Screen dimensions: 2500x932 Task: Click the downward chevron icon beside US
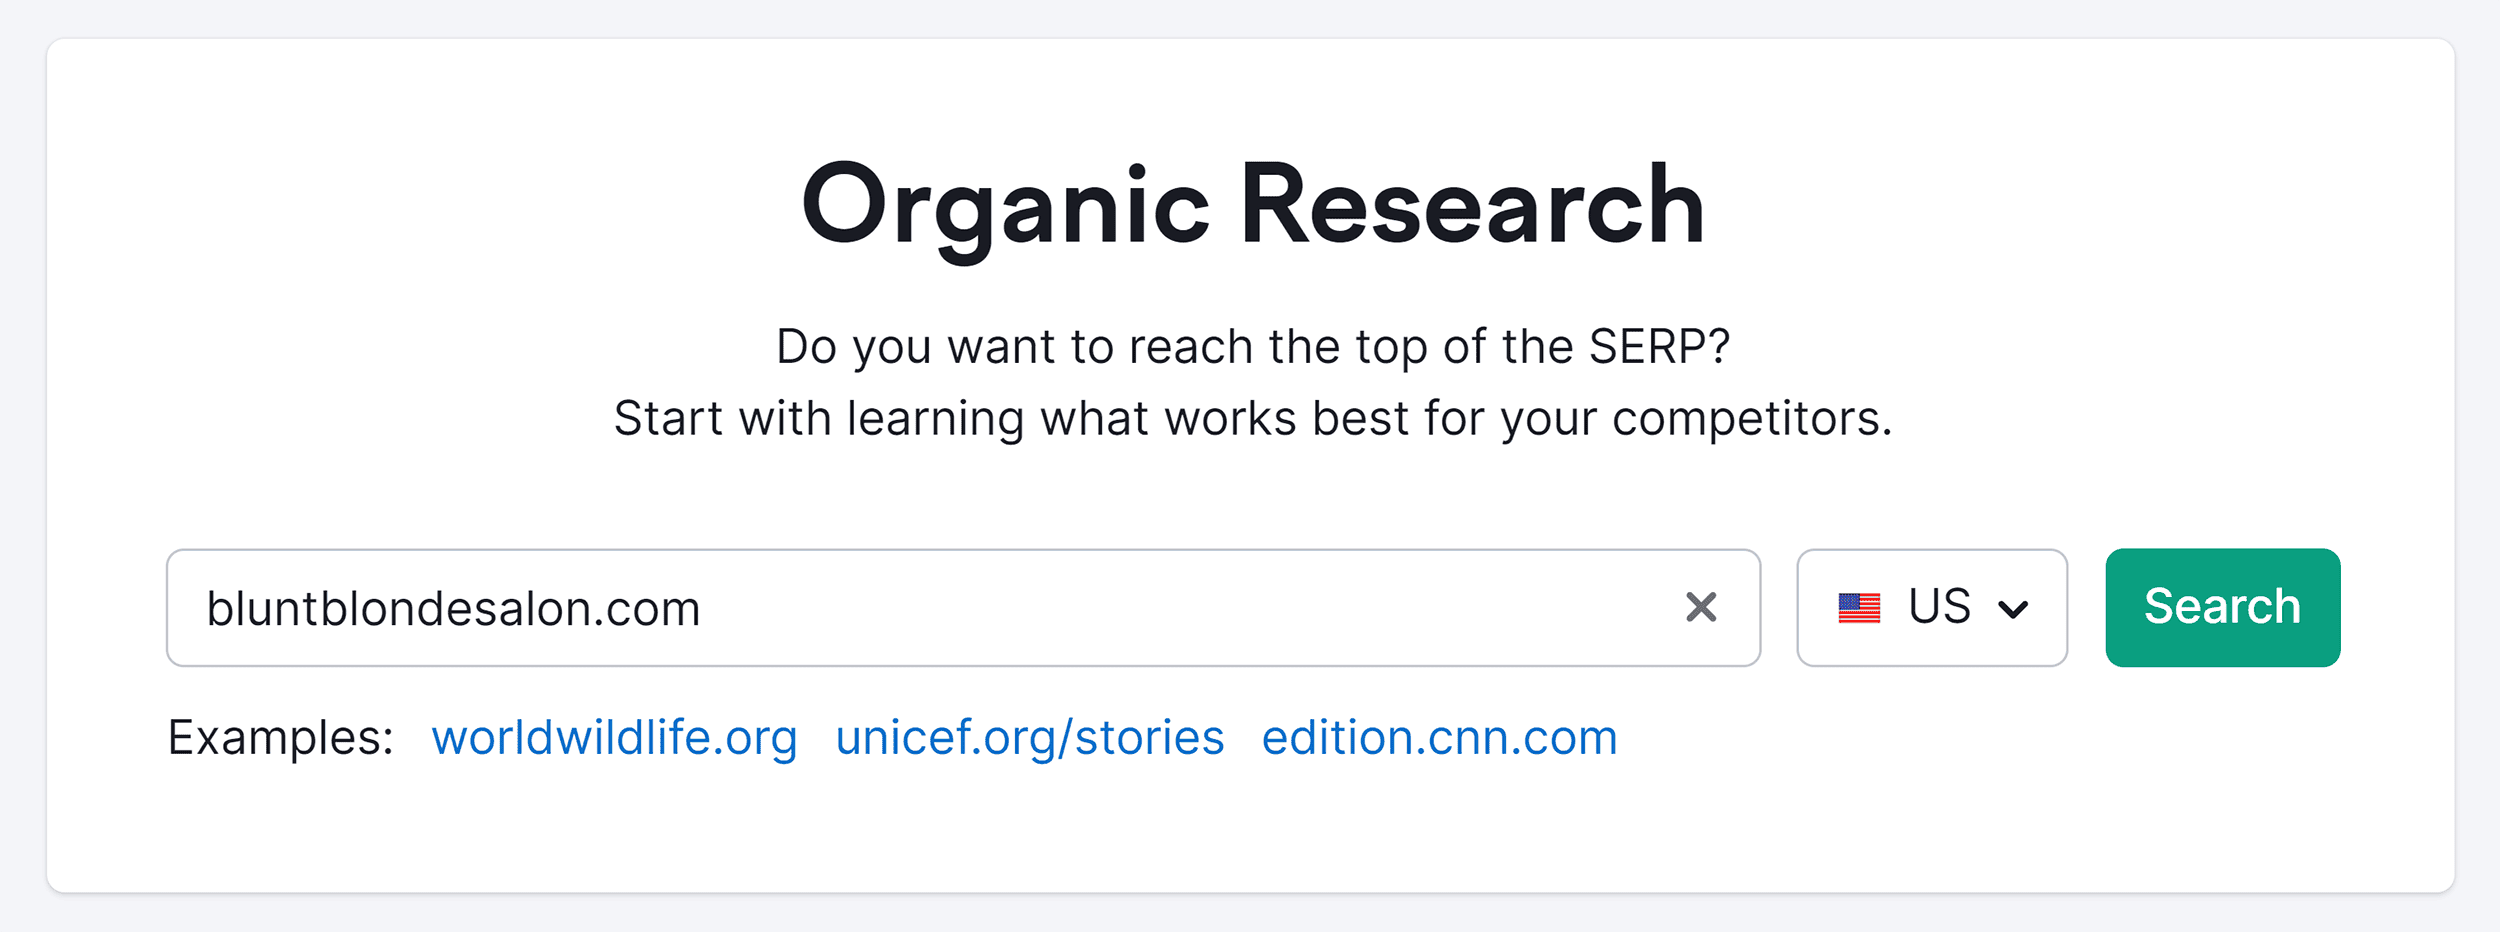(x=2015, y=607)
